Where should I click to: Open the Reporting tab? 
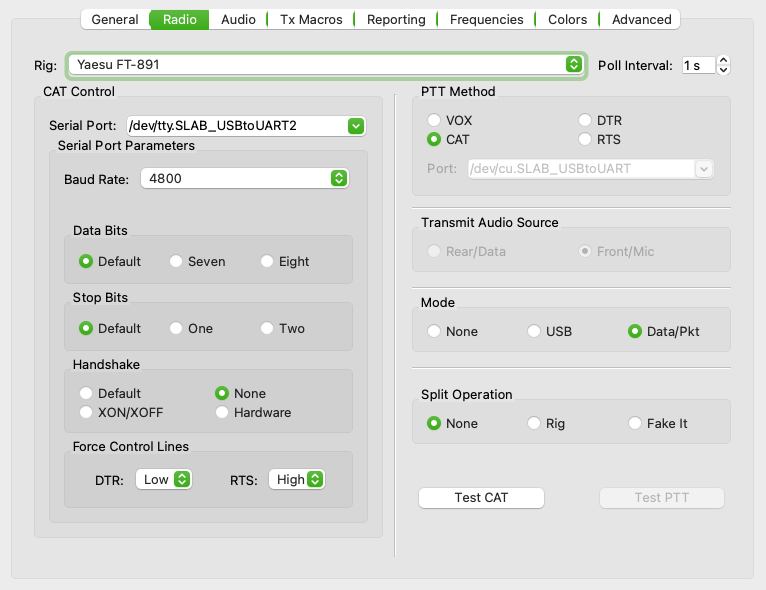pos(396,20)
